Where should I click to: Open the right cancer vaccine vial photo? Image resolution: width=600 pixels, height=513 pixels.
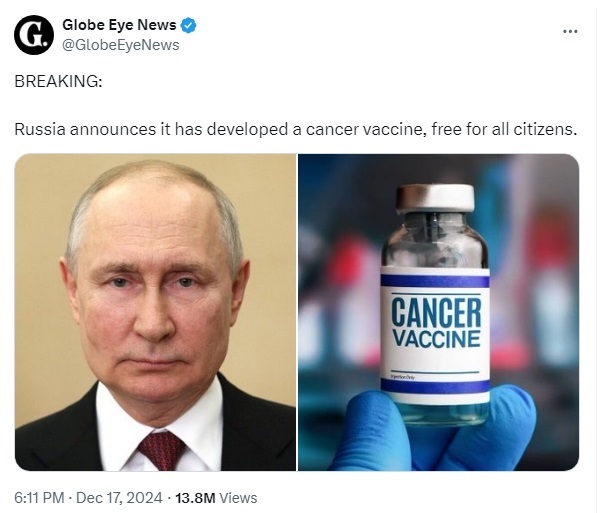pos(439,312)
